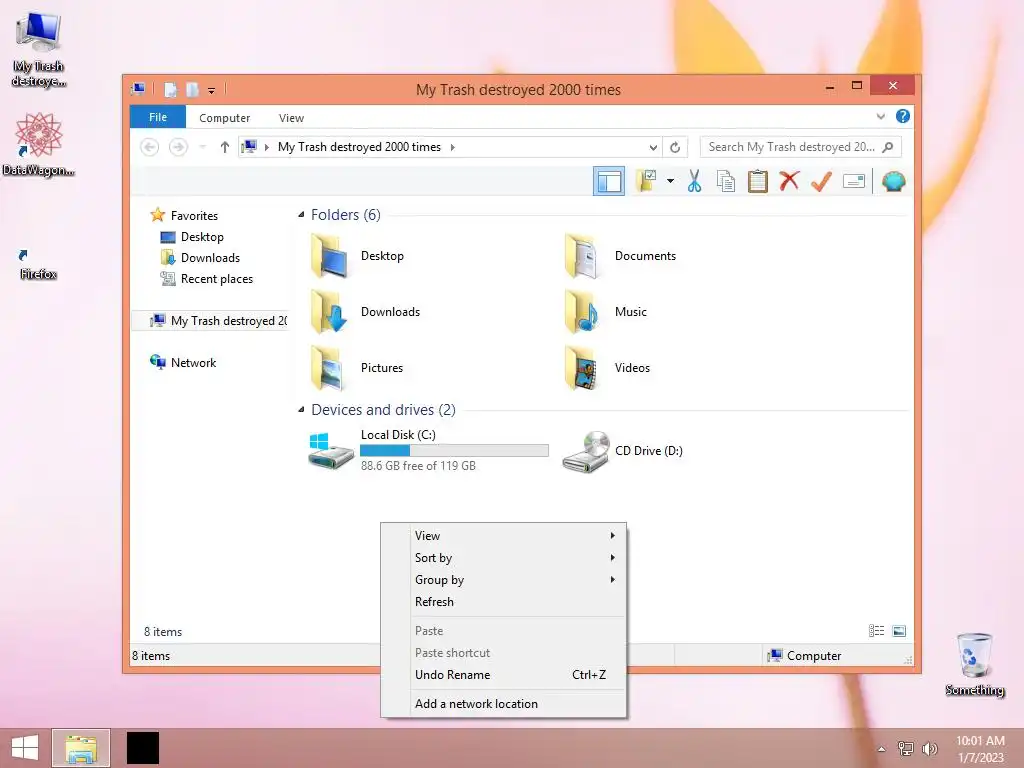This screenshot has width=1024, height=768.
Task: Click the Copy pages icon
Action: click(x=726, y=181)
